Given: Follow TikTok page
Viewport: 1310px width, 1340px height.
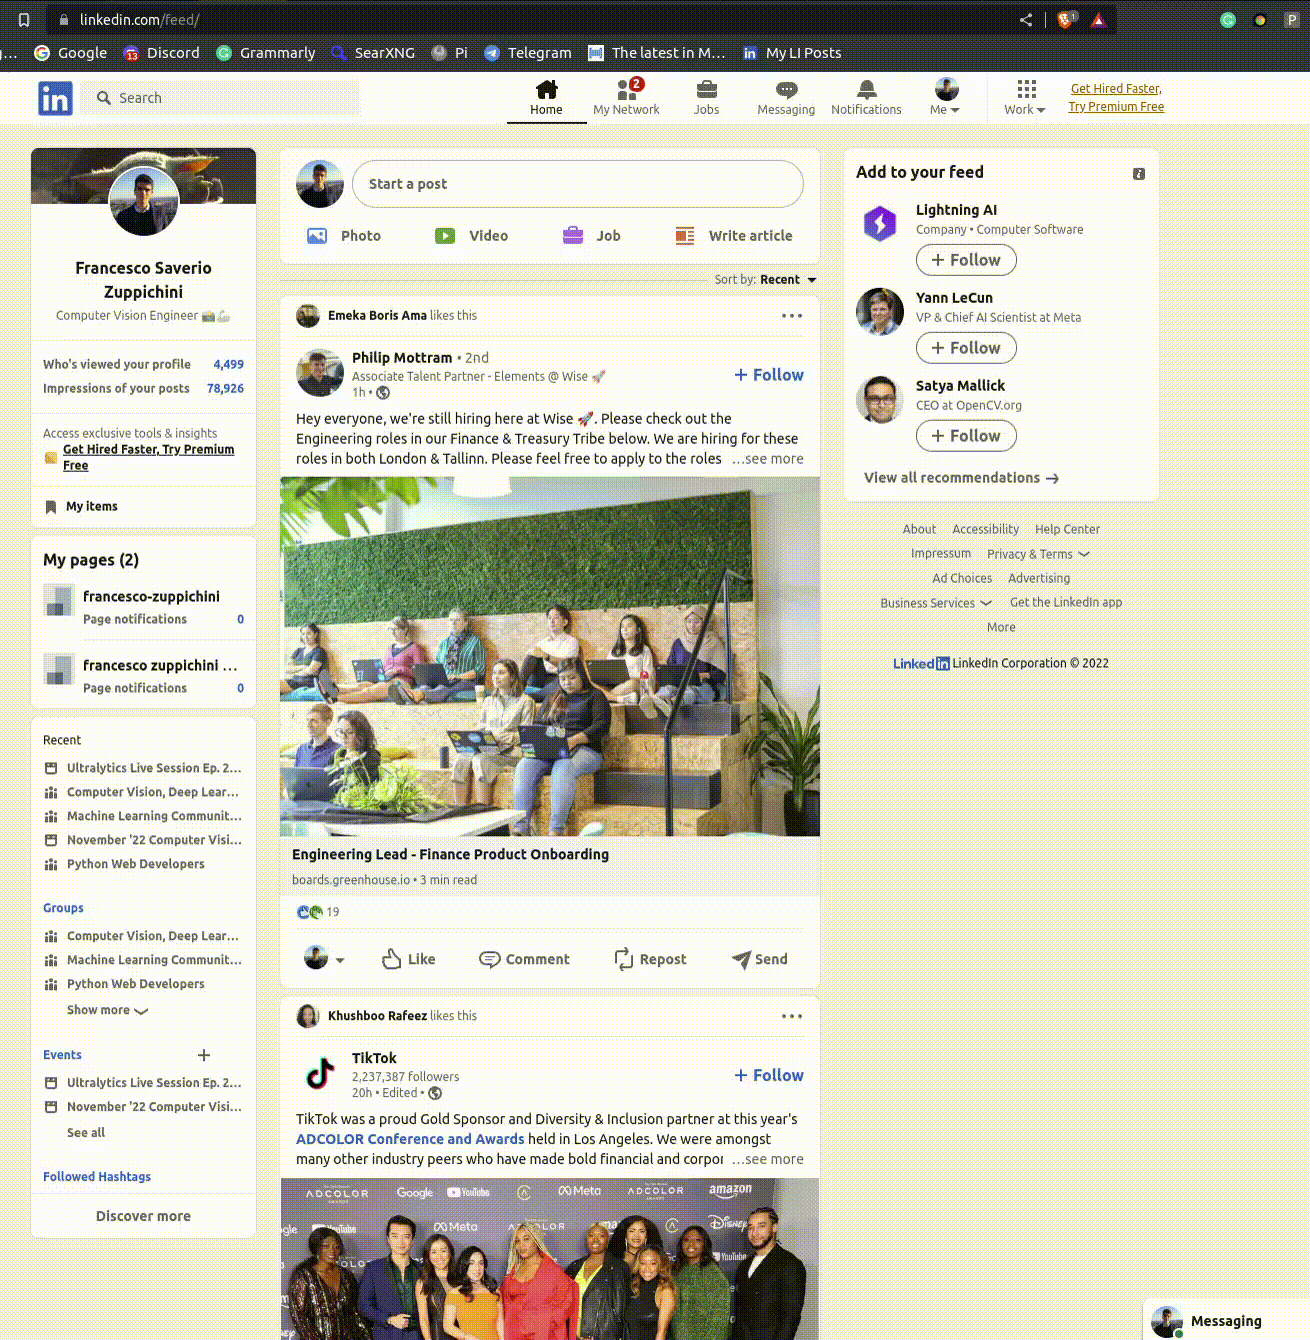Looking at the screenshot, I should 769,1076.
